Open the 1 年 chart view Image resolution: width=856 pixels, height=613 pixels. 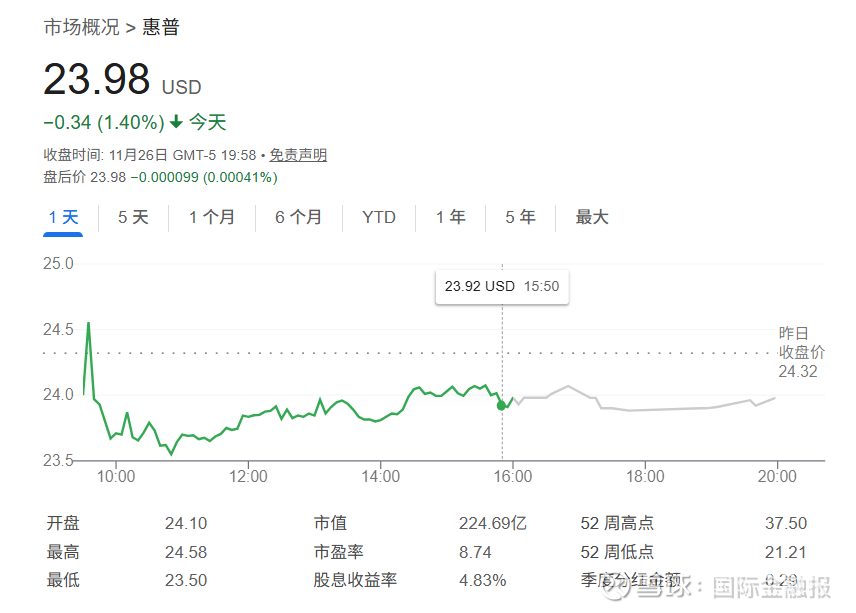click(x=450, y=217)
